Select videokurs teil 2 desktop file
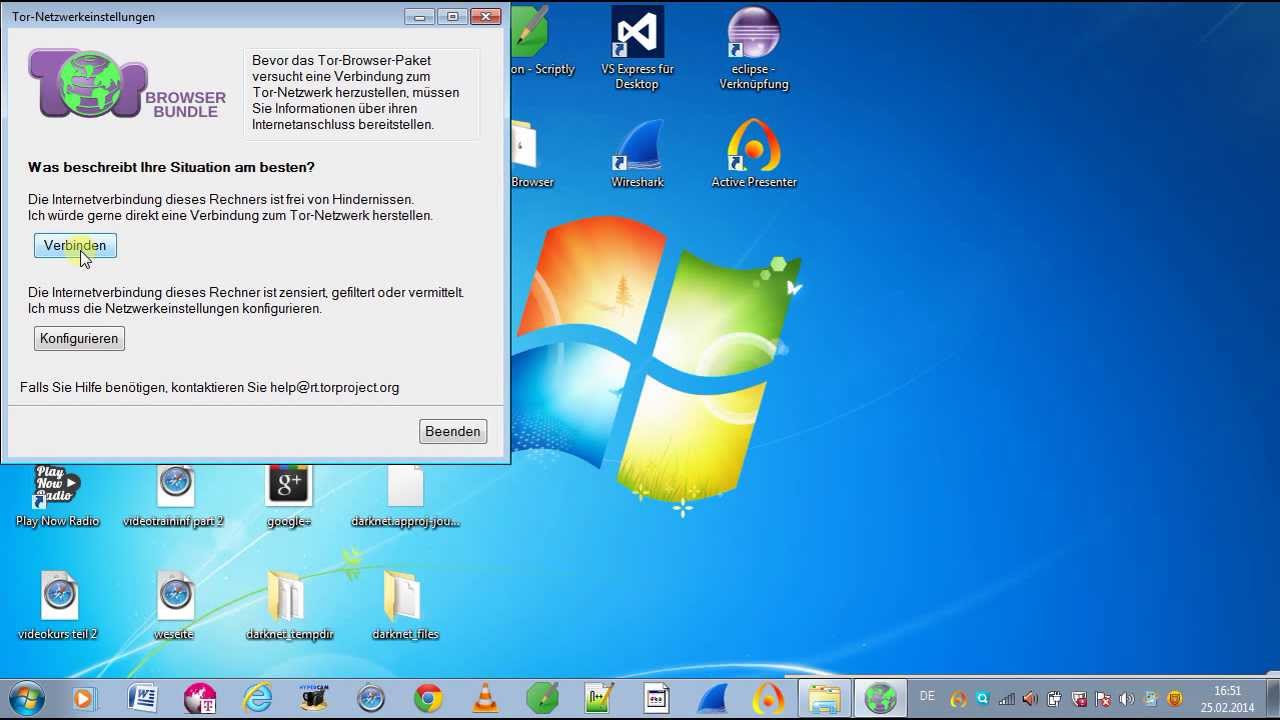Image resolution: width=1280 pixels, height=720 pixels. 58,606
